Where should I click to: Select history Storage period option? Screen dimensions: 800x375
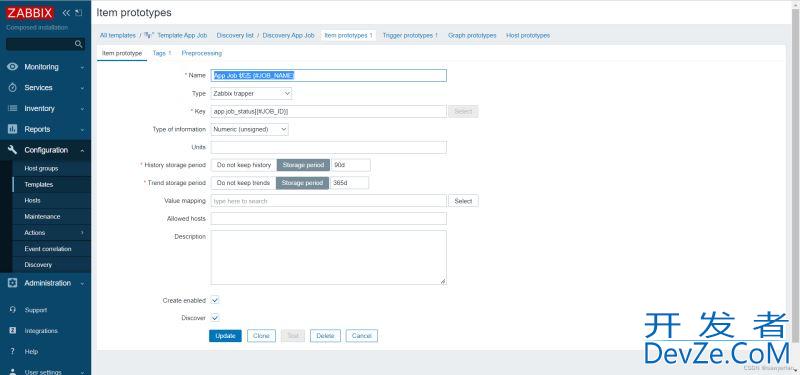(303, 165)
